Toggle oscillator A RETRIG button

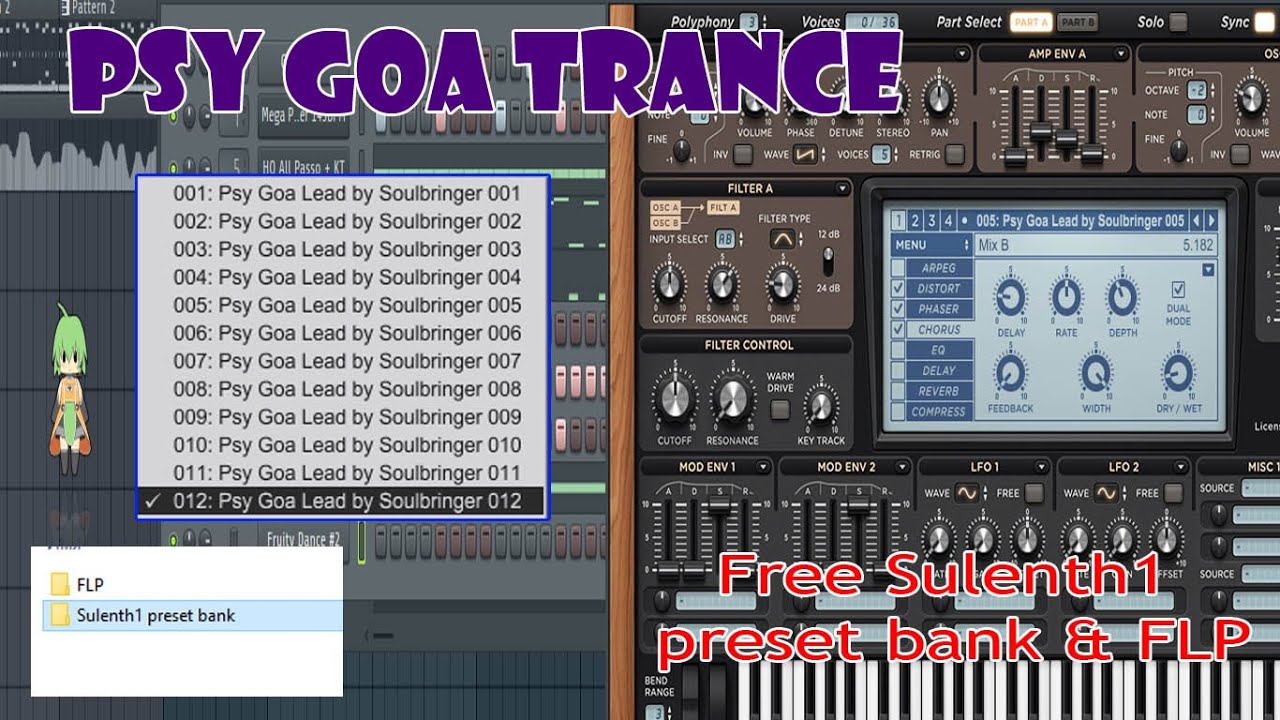click(x=955, y=154)
